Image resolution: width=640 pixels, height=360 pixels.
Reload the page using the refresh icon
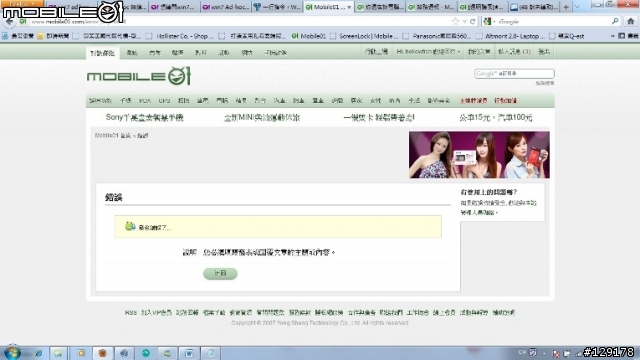(x=473, y=21)
